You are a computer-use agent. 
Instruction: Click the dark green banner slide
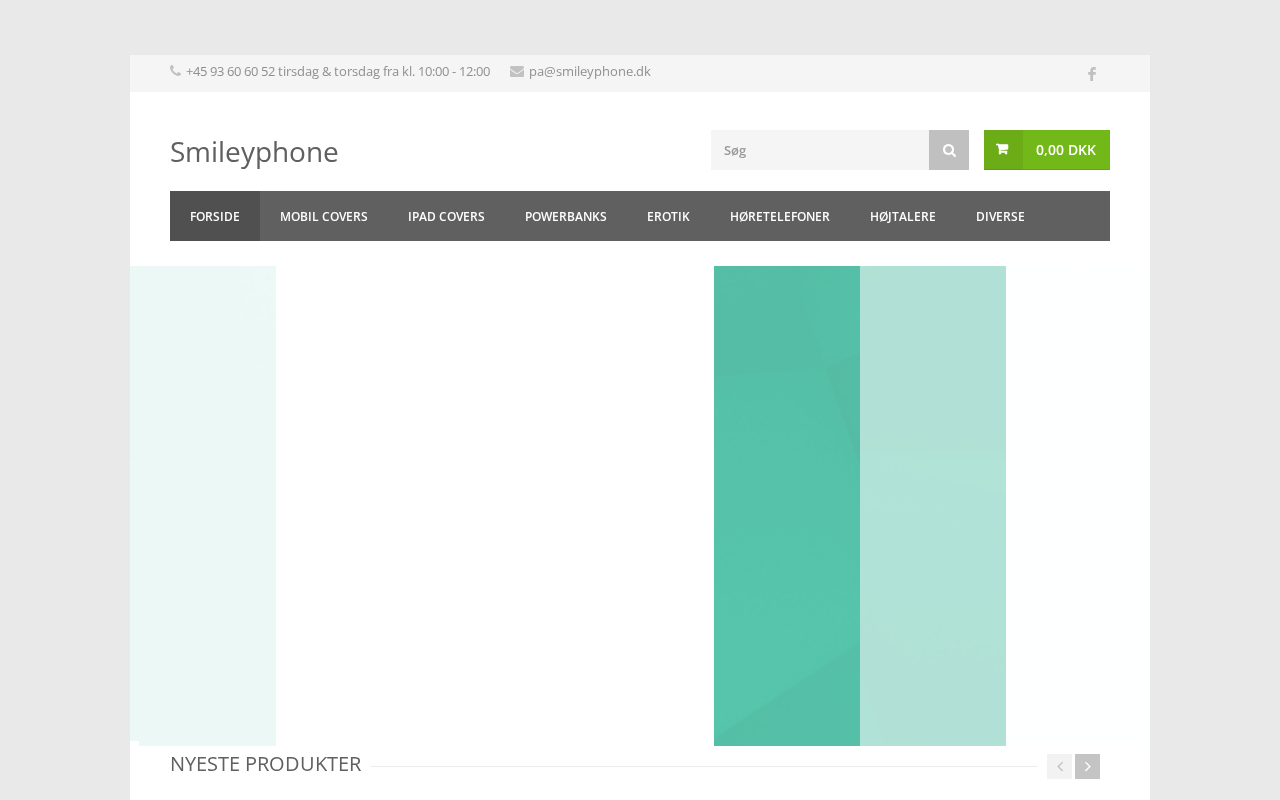(x=787, y=505)
